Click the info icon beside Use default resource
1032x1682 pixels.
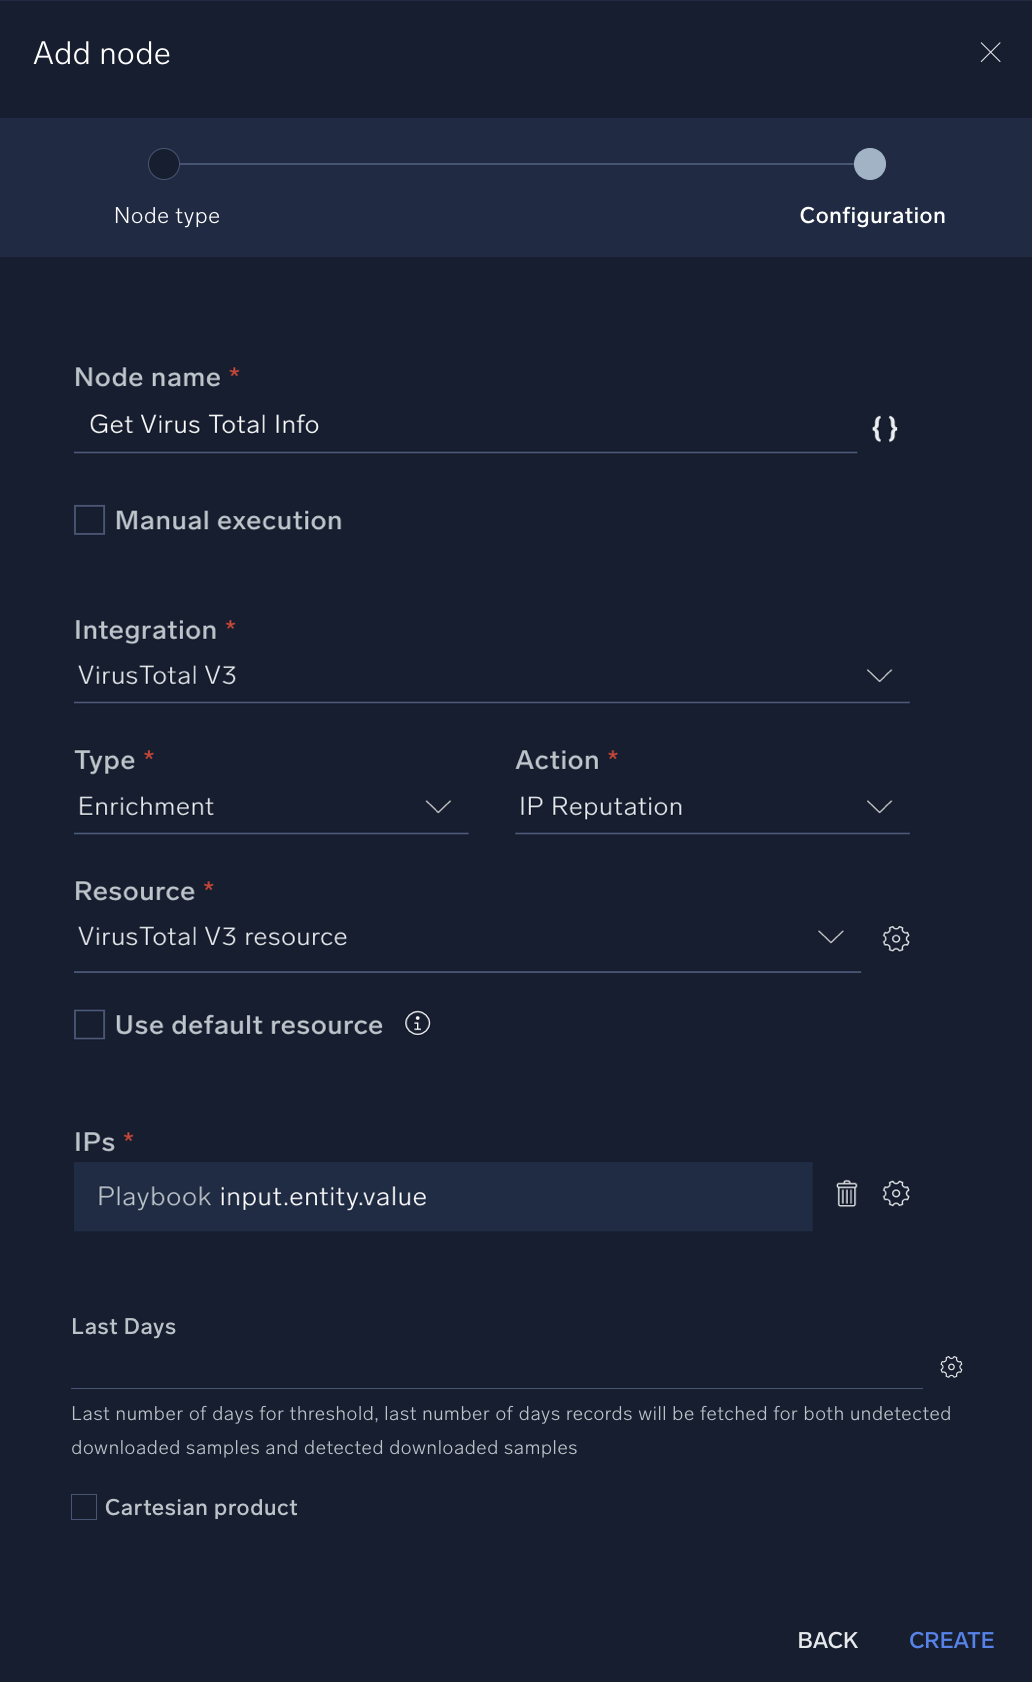tap(417, 1023)
